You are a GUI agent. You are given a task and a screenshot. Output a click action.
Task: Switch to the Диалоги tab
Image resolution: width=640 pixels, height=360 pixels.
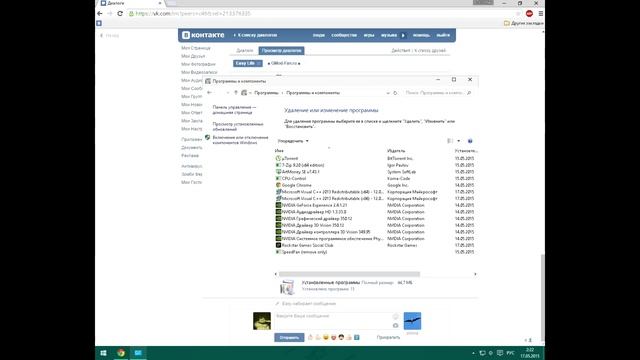244,51
